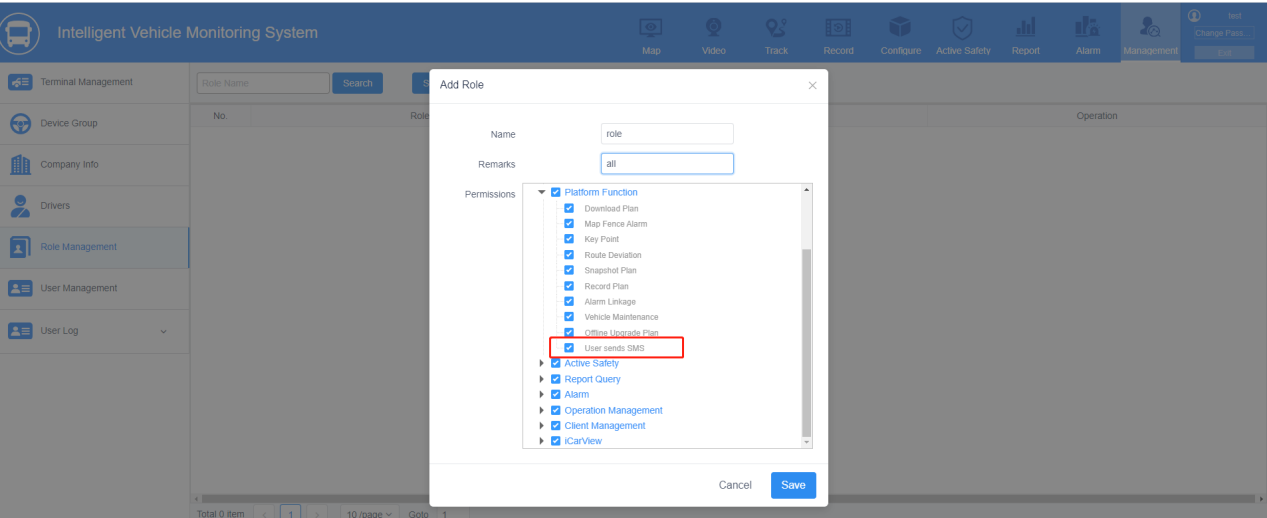This screenshot has width=1267, height=518.
Task: Open the 10/page size dropdown
Action: [x=367, y=512]
